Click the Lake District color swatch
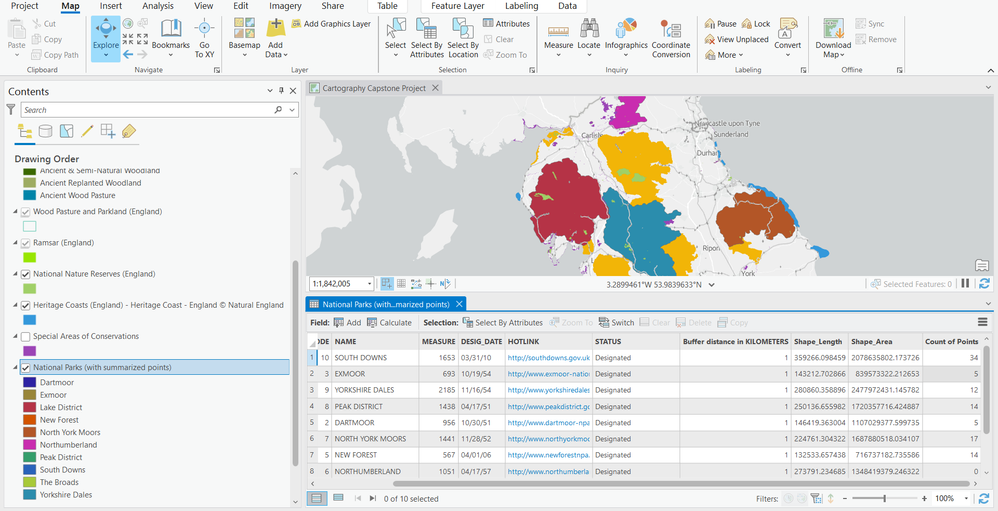Screen dimensions: 998x511 (x=29, y=408)
